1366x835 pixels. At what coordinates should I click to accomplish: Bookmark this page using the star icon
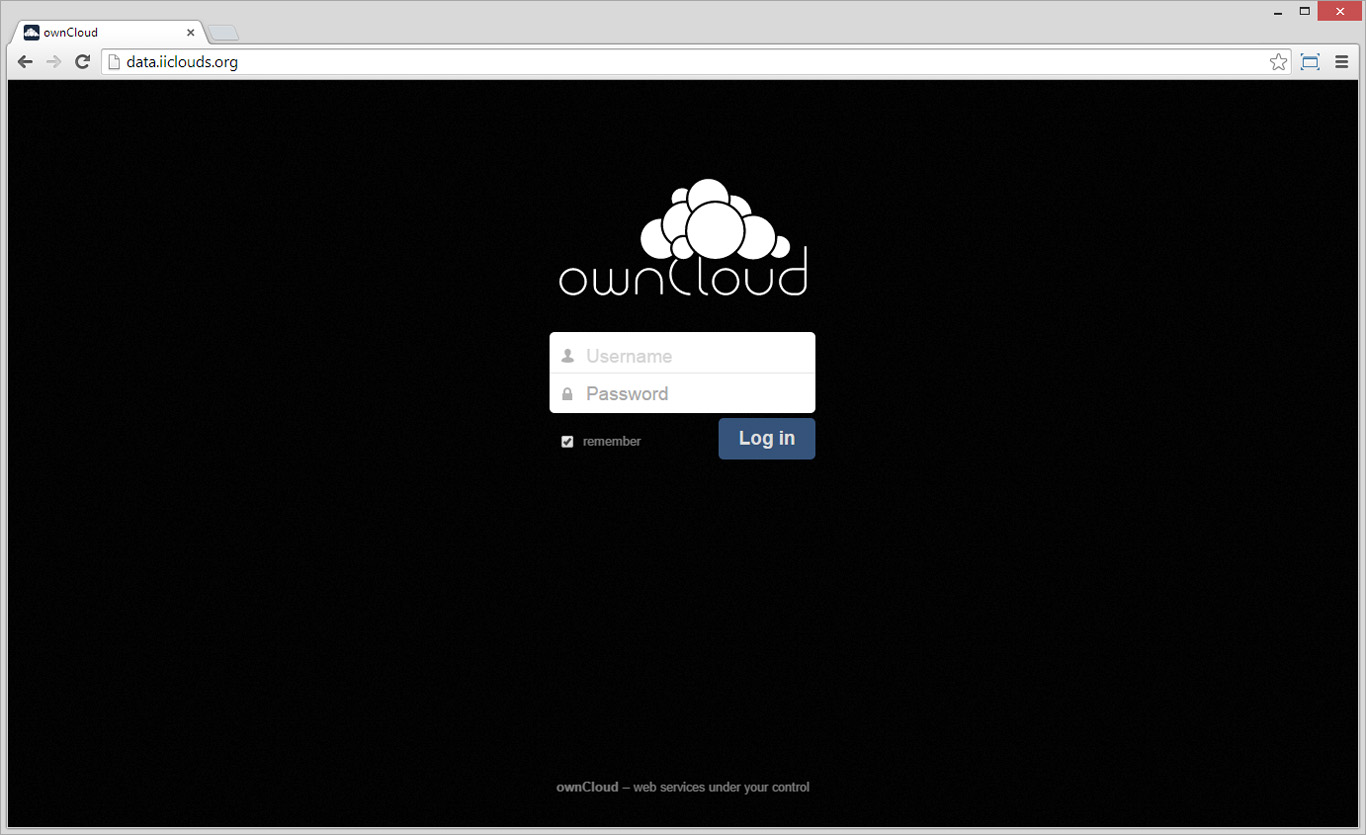[1278, 62]
